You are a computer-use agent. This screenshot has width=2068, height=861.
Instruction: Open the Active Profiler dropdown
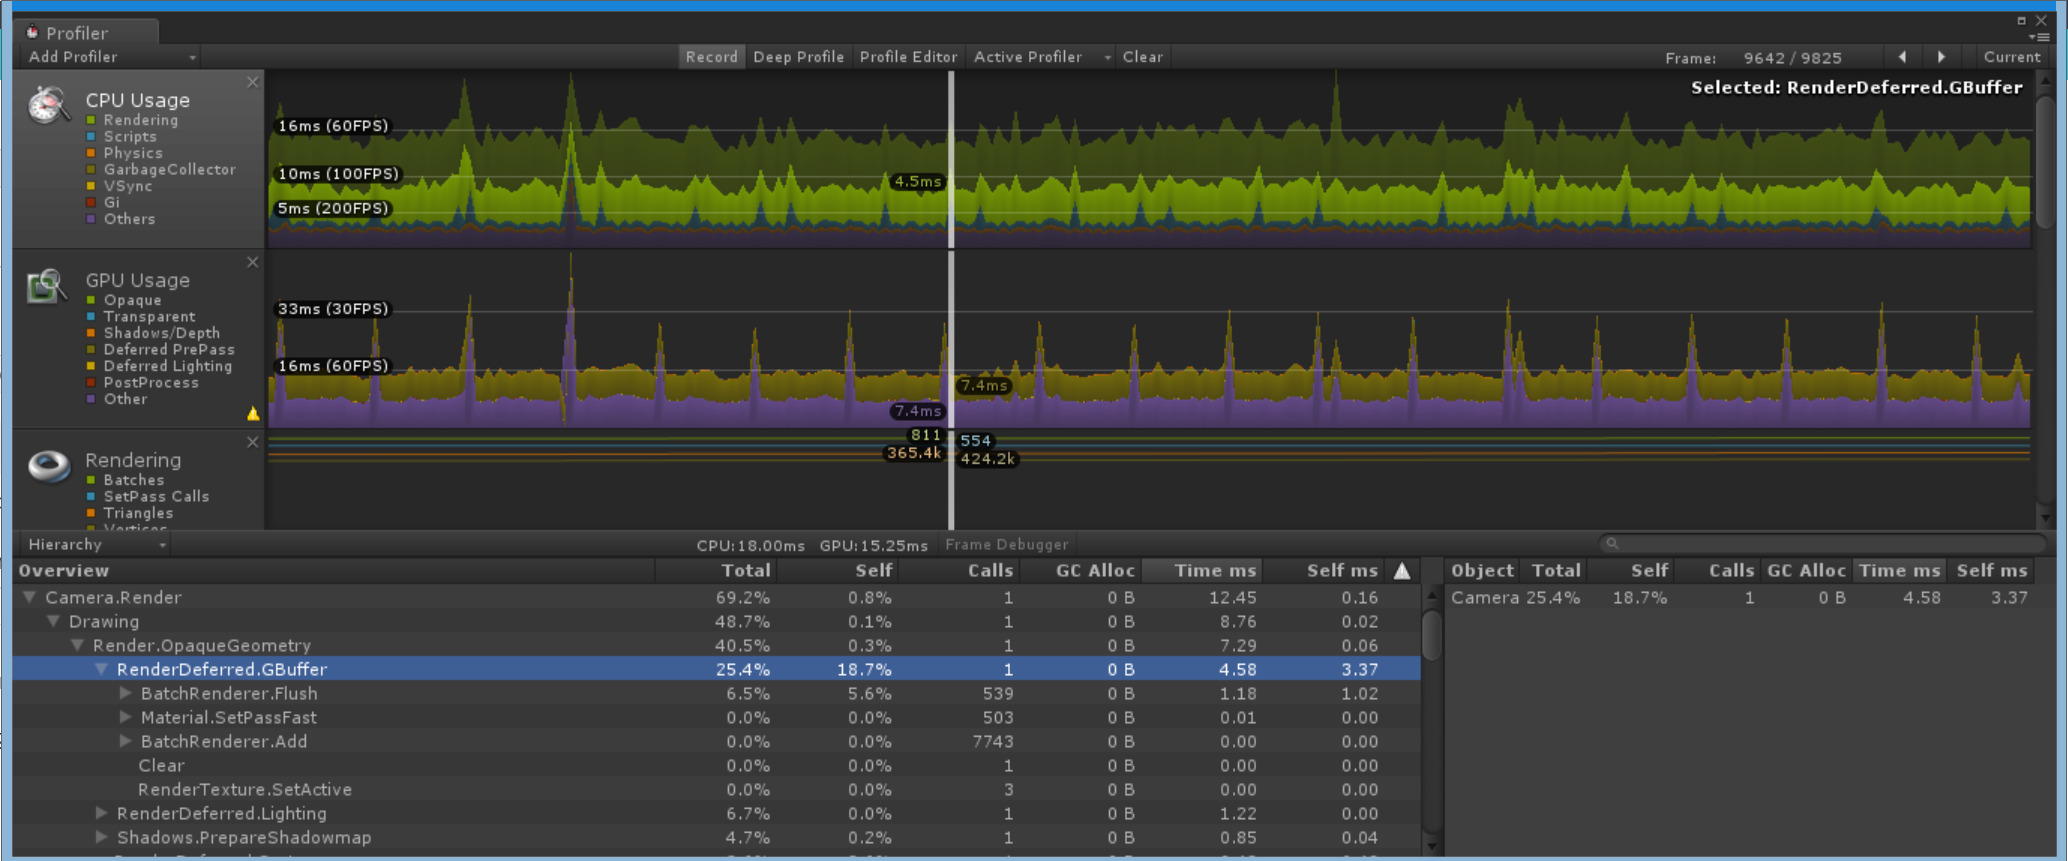coord(1040,57)
